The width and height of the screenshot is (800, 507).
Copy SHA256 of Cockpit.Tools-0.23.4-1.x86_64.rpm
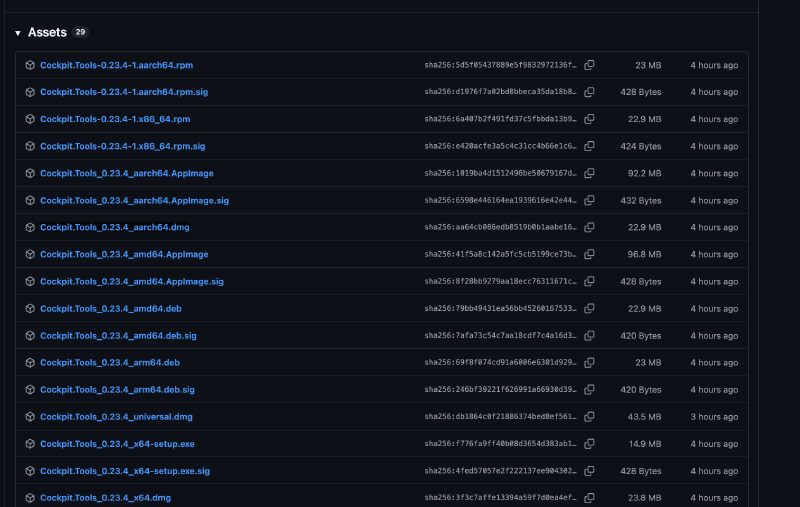[x=589, y=119]
